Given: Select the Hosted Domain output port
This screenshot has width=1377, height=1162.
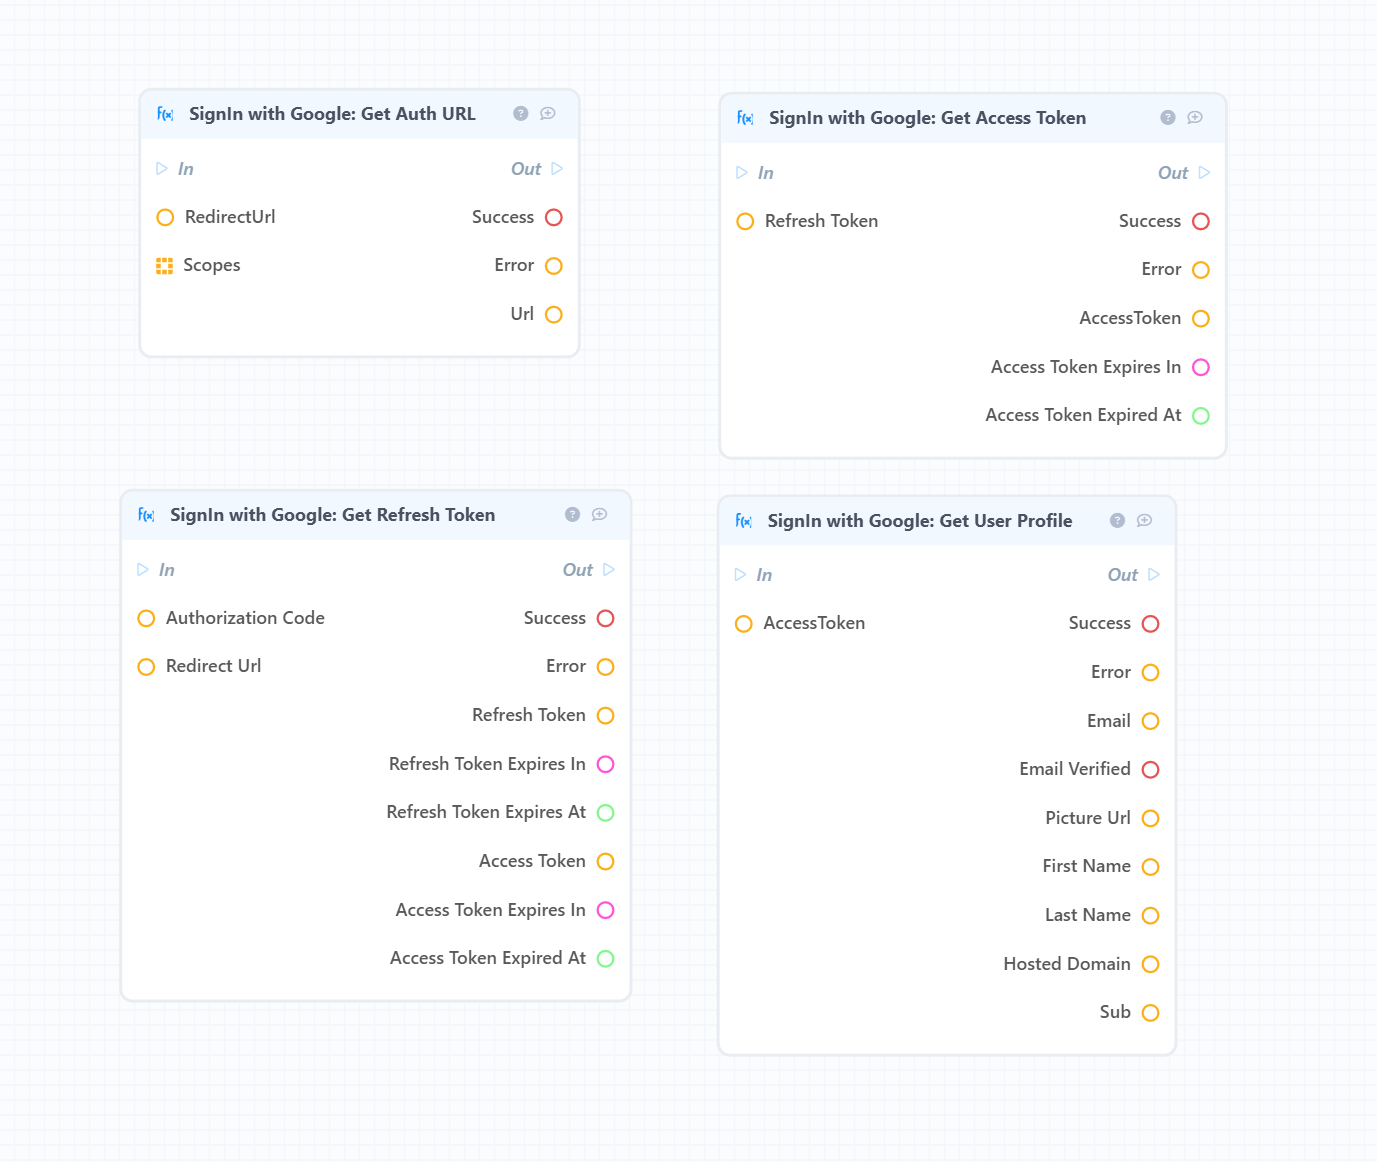Looking at the screenshot, I should point(1150,964).
